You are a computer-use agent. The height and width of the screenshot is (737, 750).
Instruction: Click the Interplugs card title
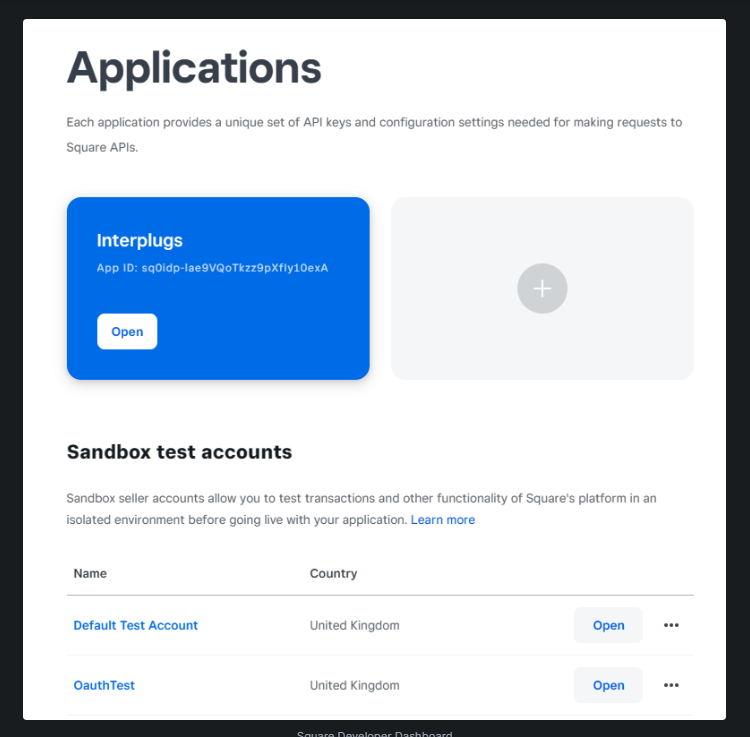point(140,240)
